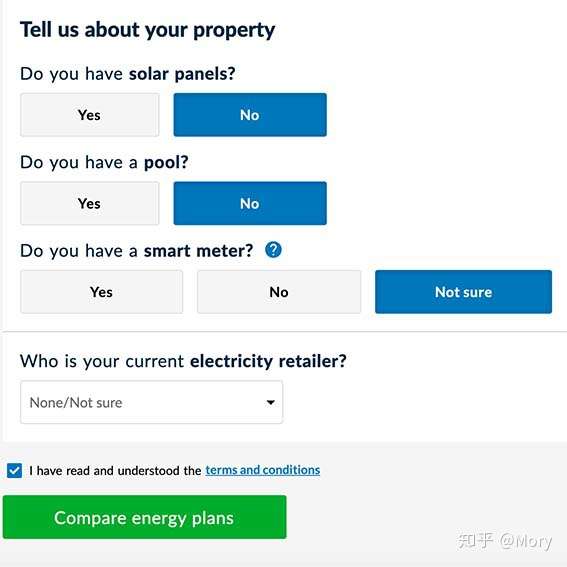Screen dimensions: 567x567
Task: Pick Yes for smart meter
Action: 102,292
